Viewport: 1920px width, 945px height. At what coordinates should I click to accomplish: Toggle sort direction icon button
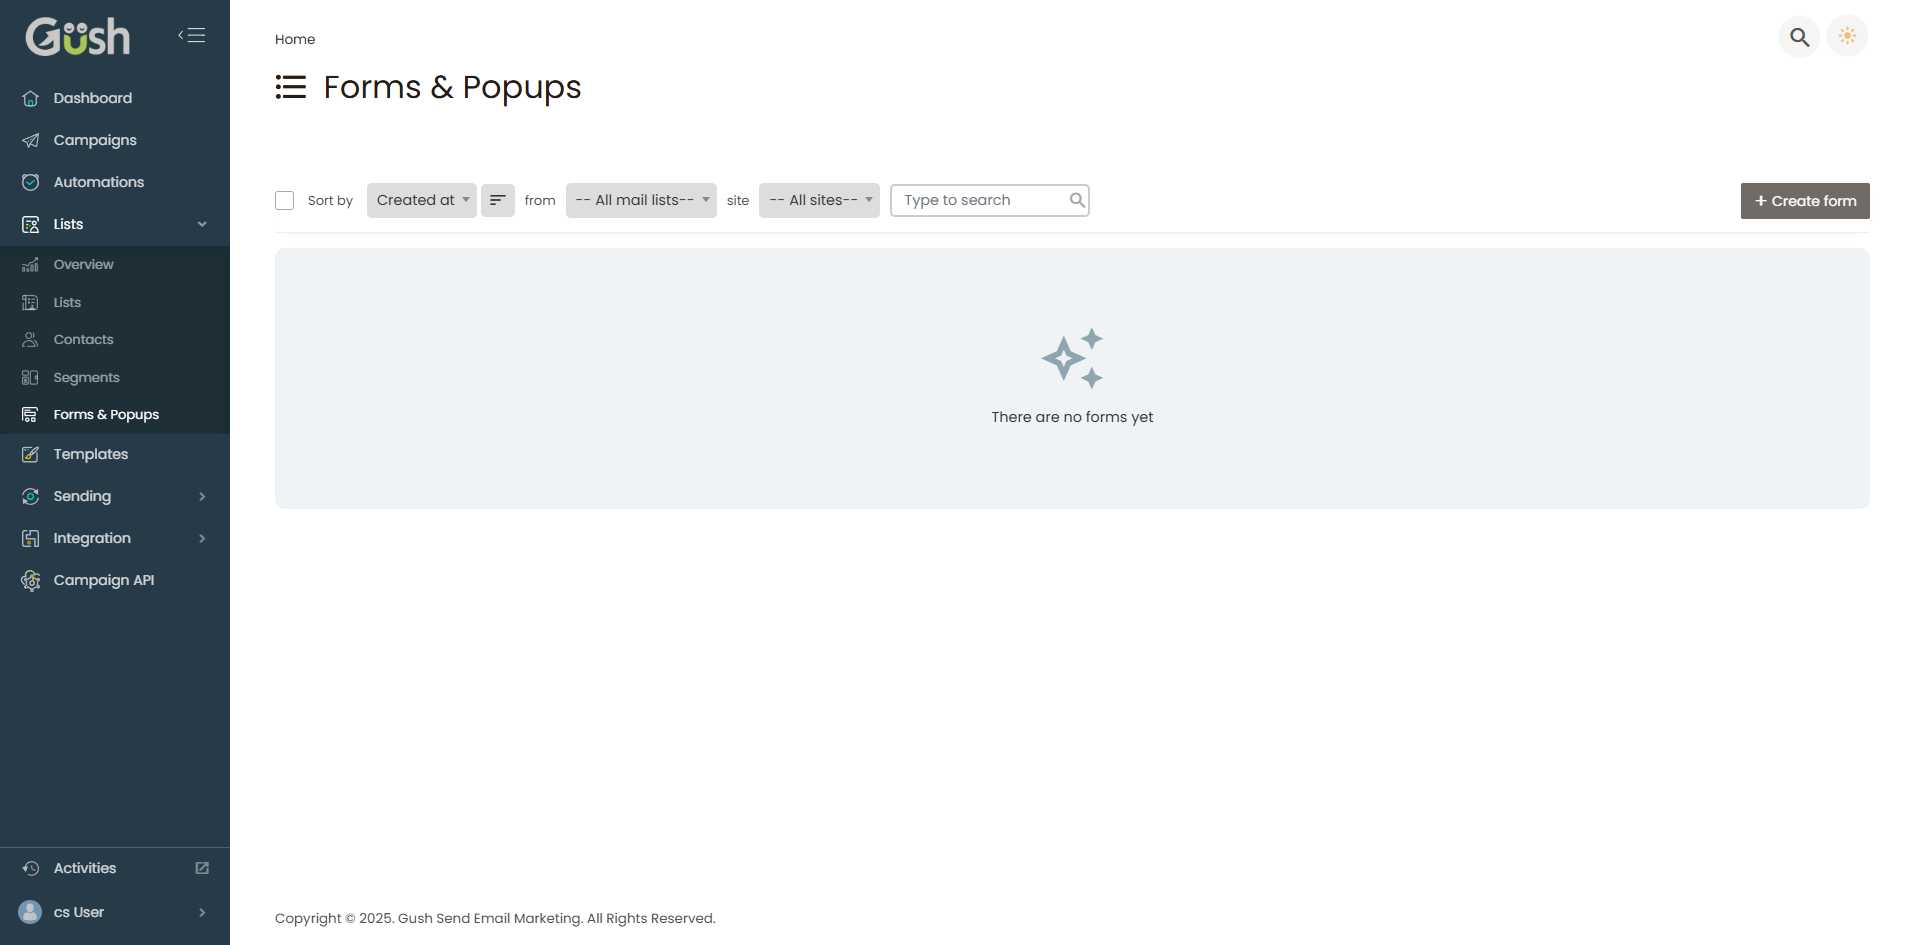click(498, 200)
